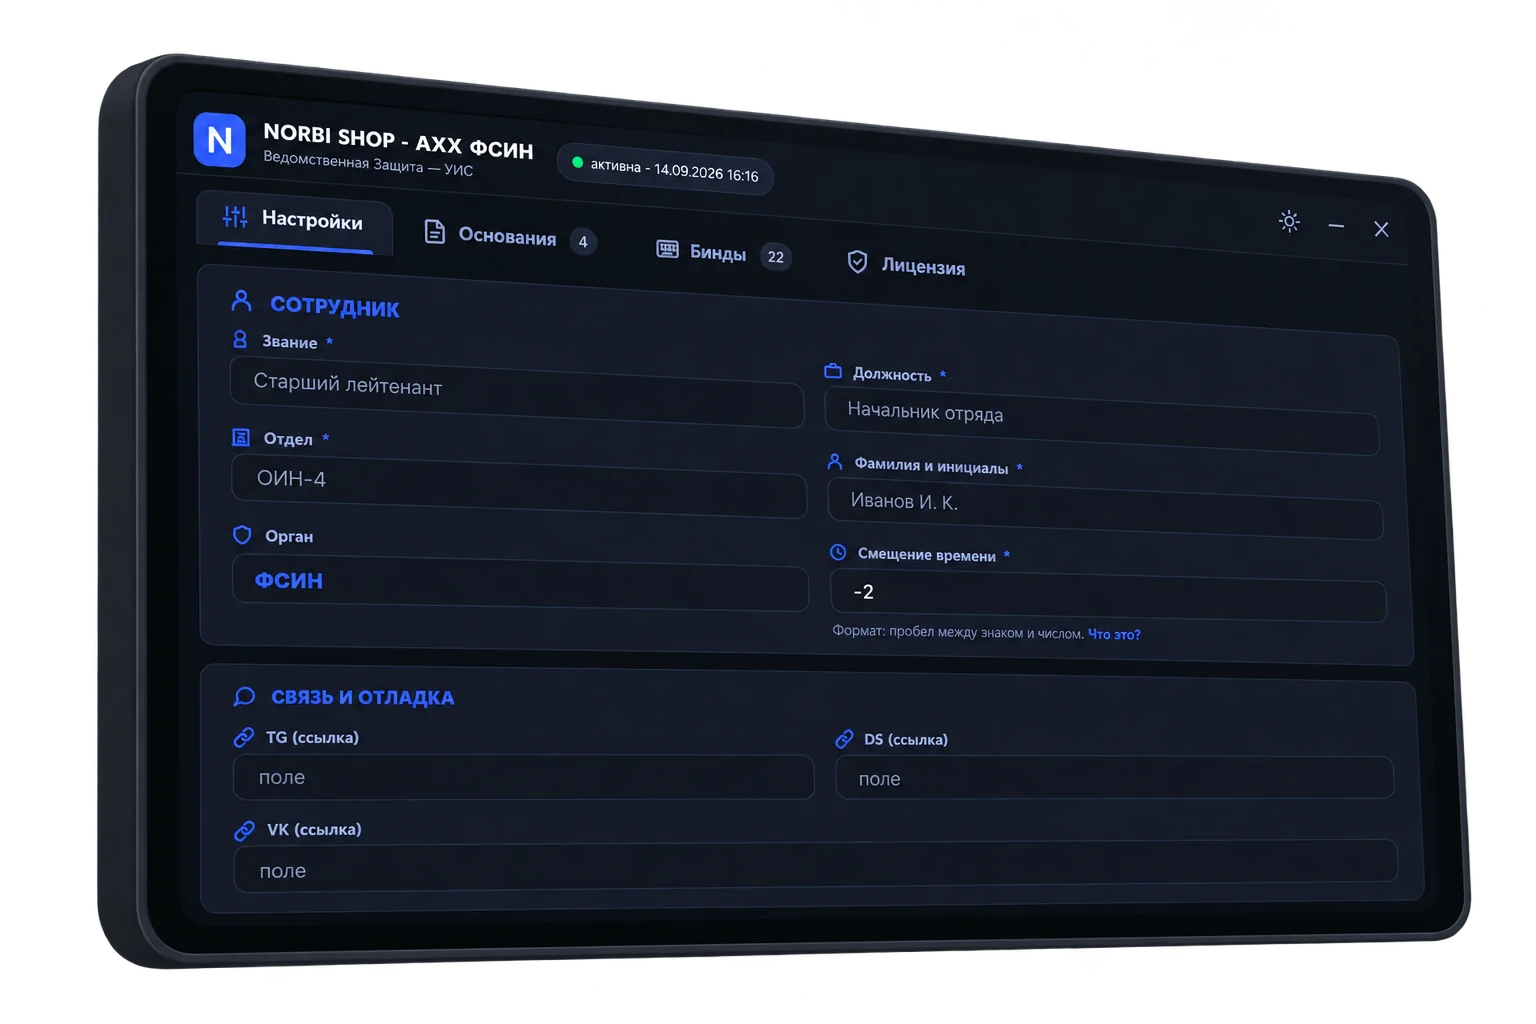Click the NORBI SHOP - АХХ ФСИН title
Viewport: 1536px width, 1024px height.
point(398,140)
